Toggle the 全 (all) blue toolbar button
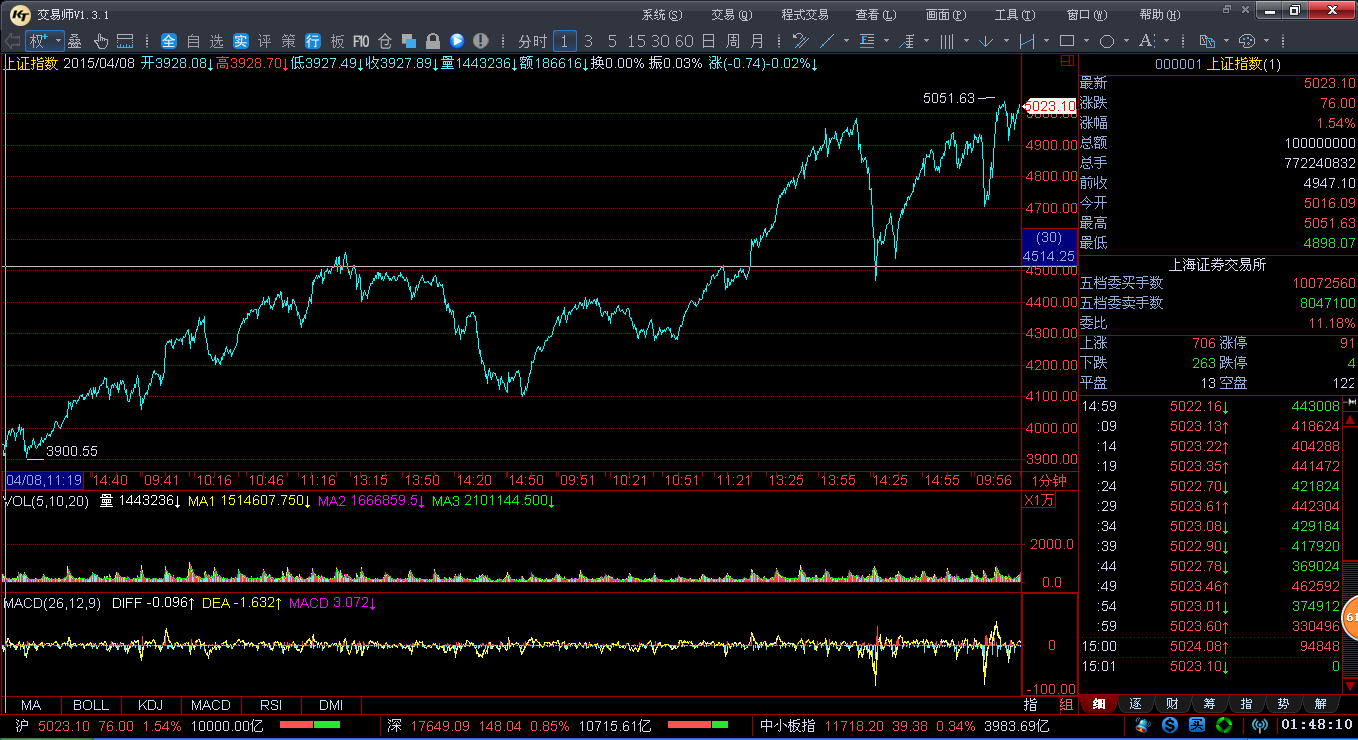This screenshot has width=1358, height=740. [169, 41]
